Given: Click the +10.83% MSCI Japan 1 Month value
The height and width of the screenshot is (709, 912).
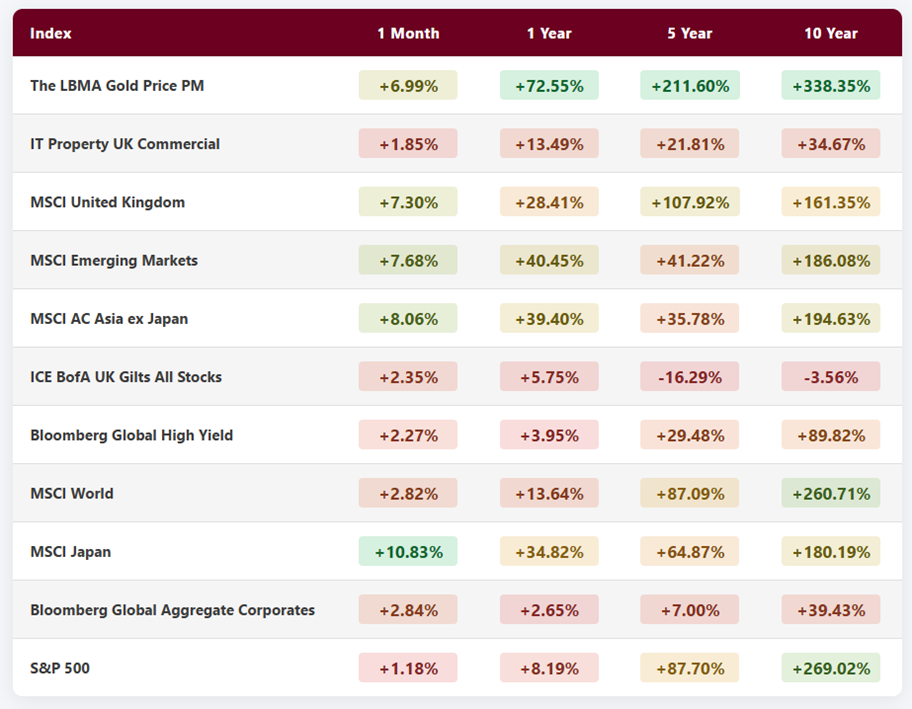Looking at the screenshot, I should pyautogui.click(x=408, y=551).
